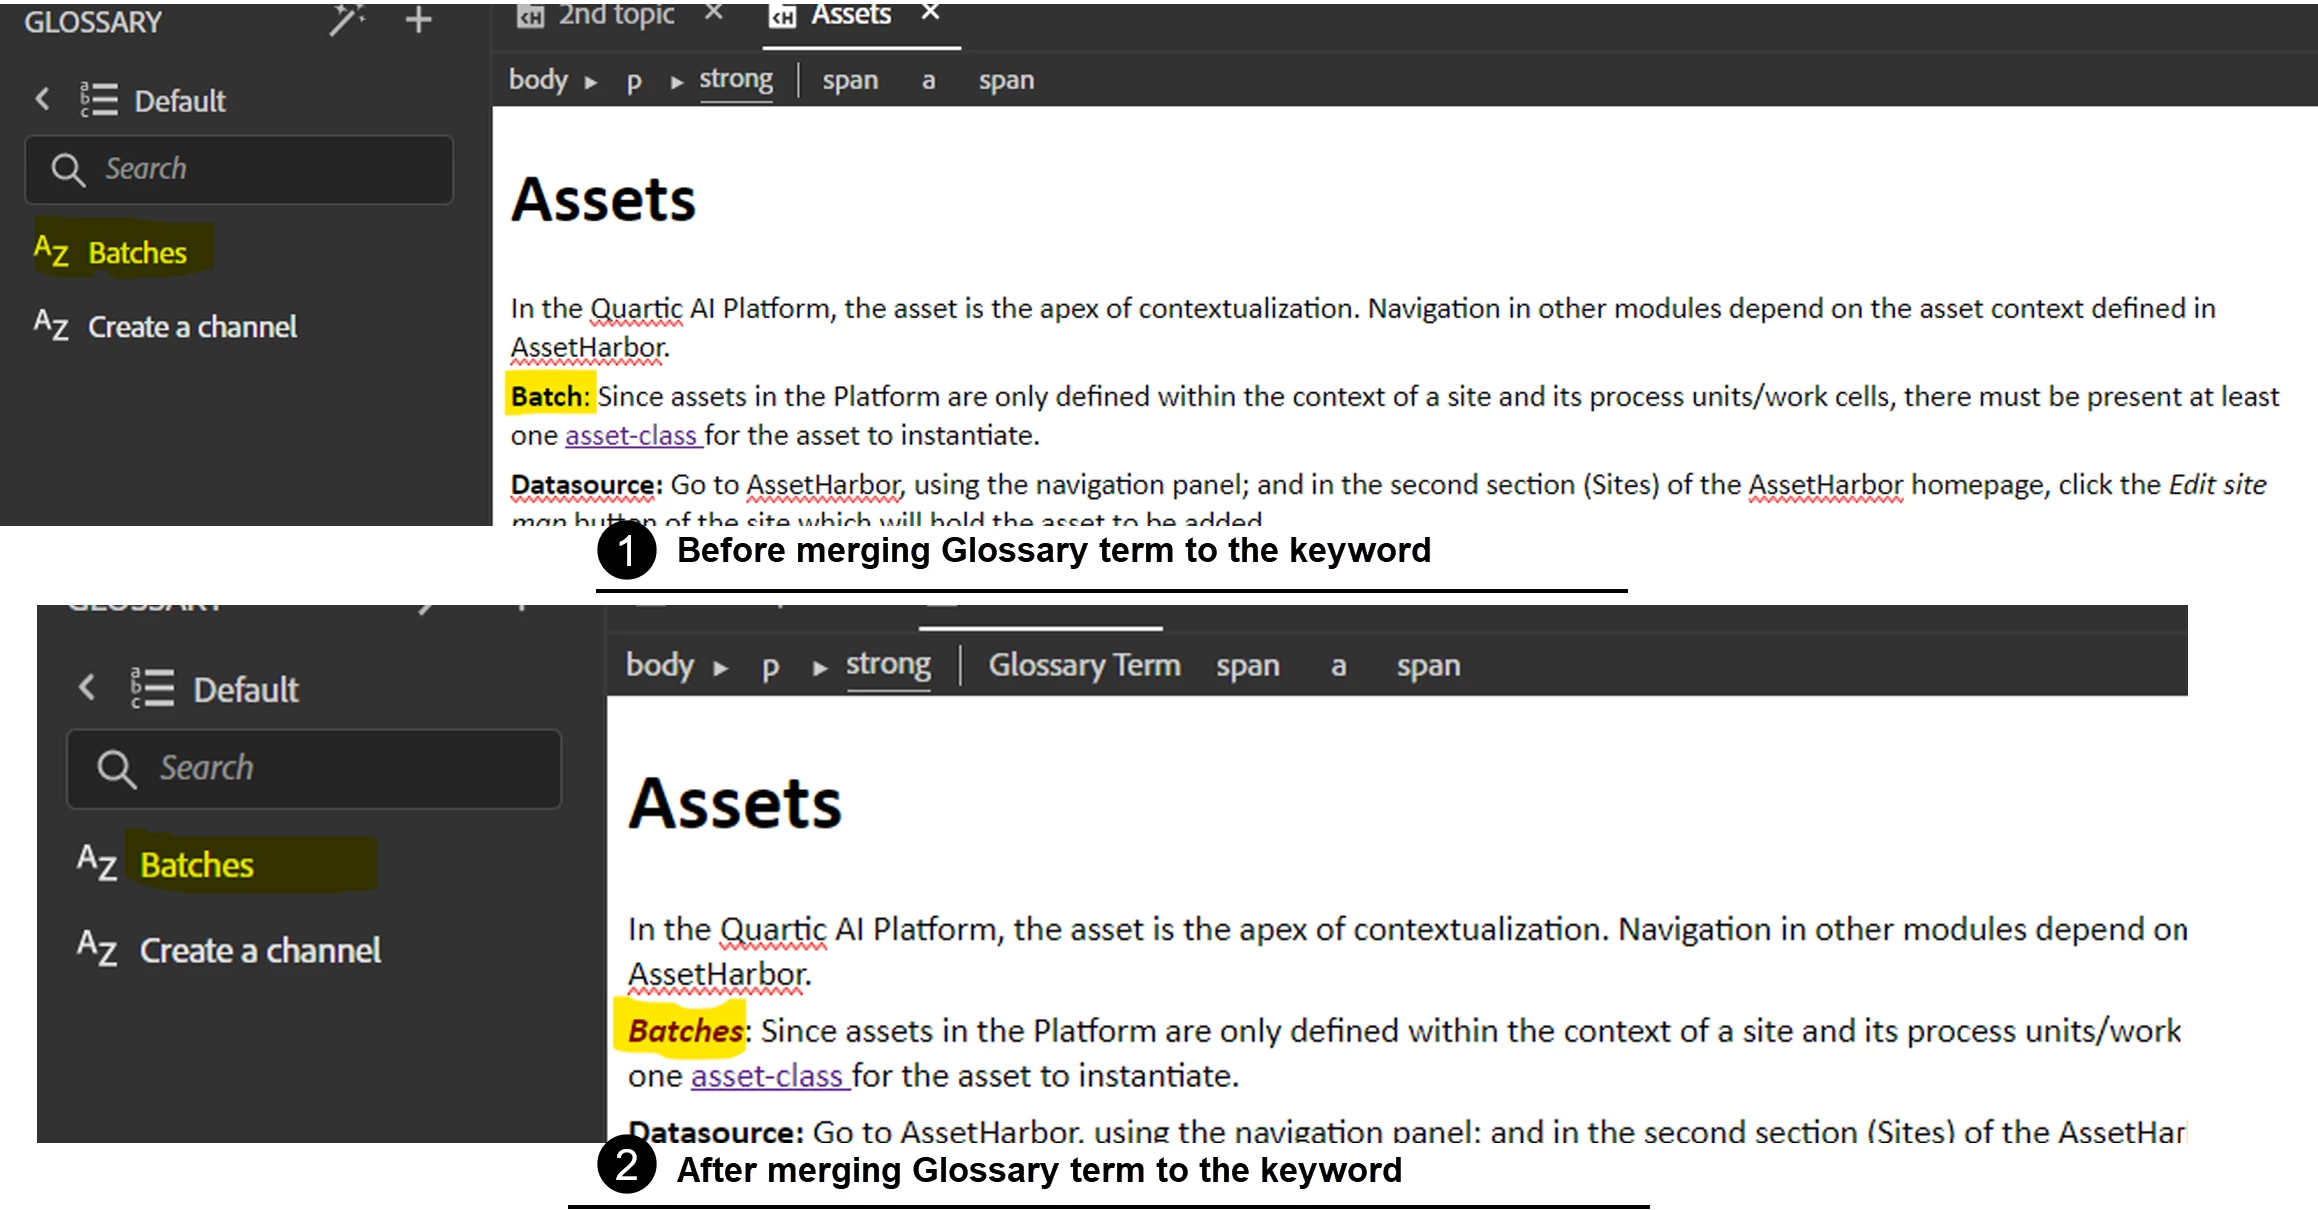Viewport: 2318px width, 1210px height.
Task: Click the AZ icon beside Create a channel in lower panel
Action: (x=97, y=948)
